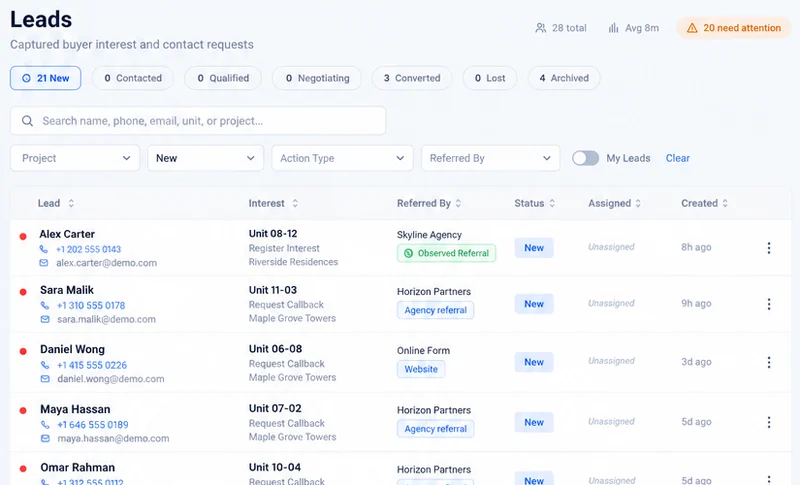
Task: Click the New status badge for Alex Carter
Action: pos(534,248)
